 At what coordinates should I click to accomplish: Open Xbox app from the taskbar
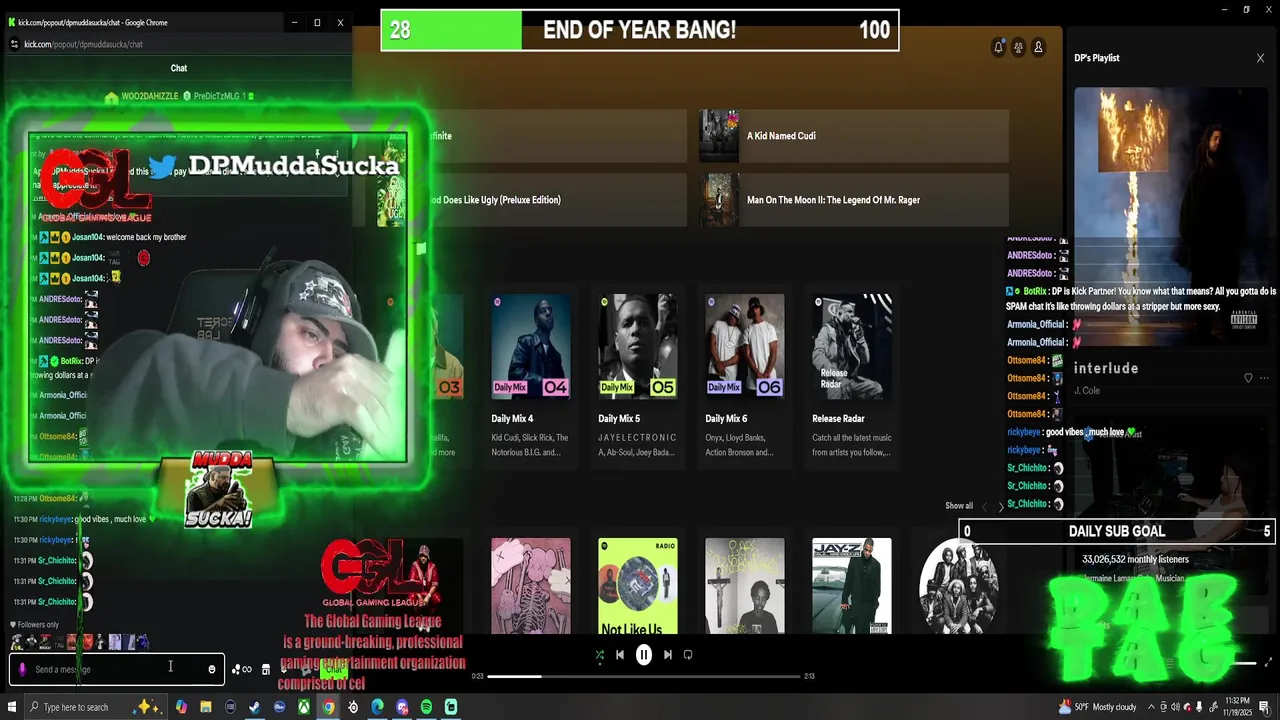click(x=304, y=707)
